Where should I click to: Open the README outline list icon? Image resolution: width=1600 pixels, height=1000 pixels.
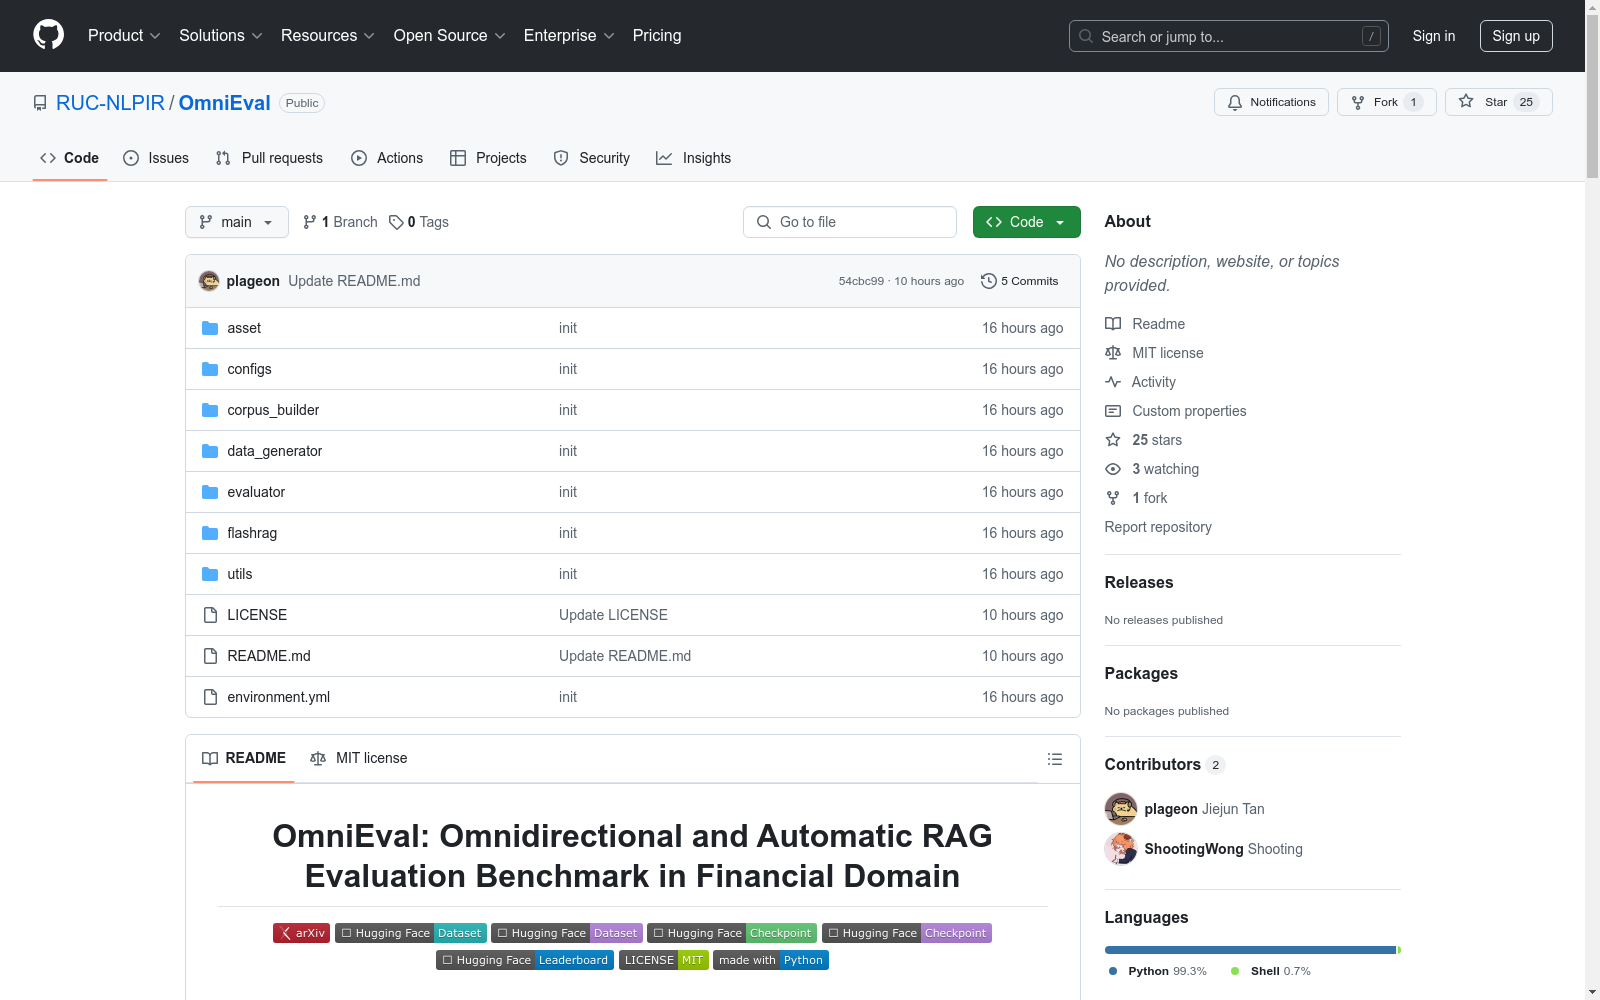[1054, 759]
